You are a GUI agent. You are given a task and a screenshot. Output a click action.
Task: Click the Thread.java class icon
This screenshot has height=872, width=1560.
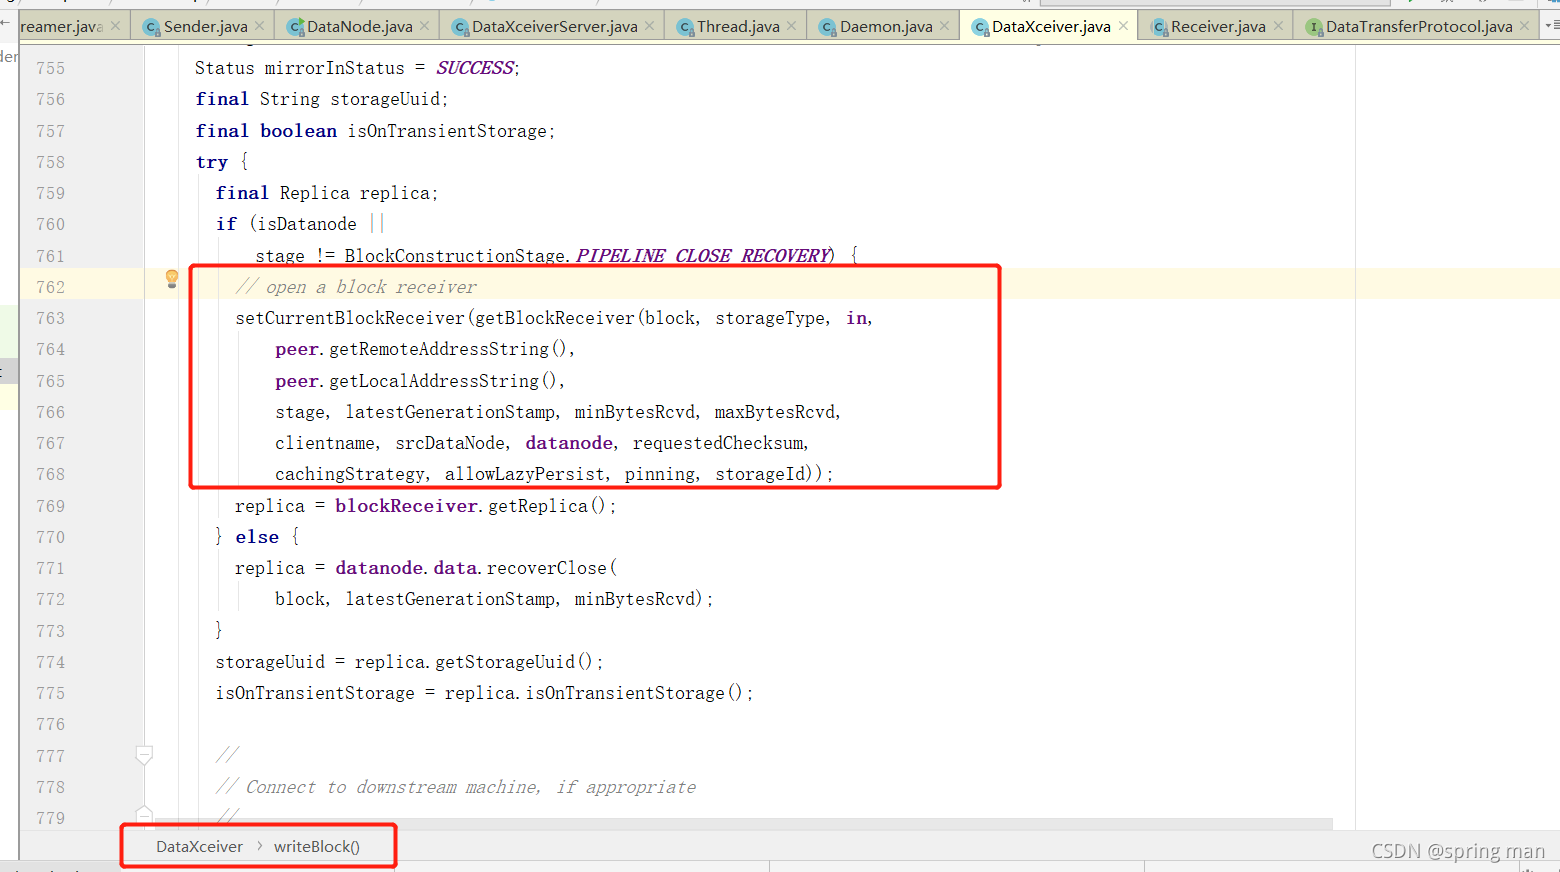685,27
